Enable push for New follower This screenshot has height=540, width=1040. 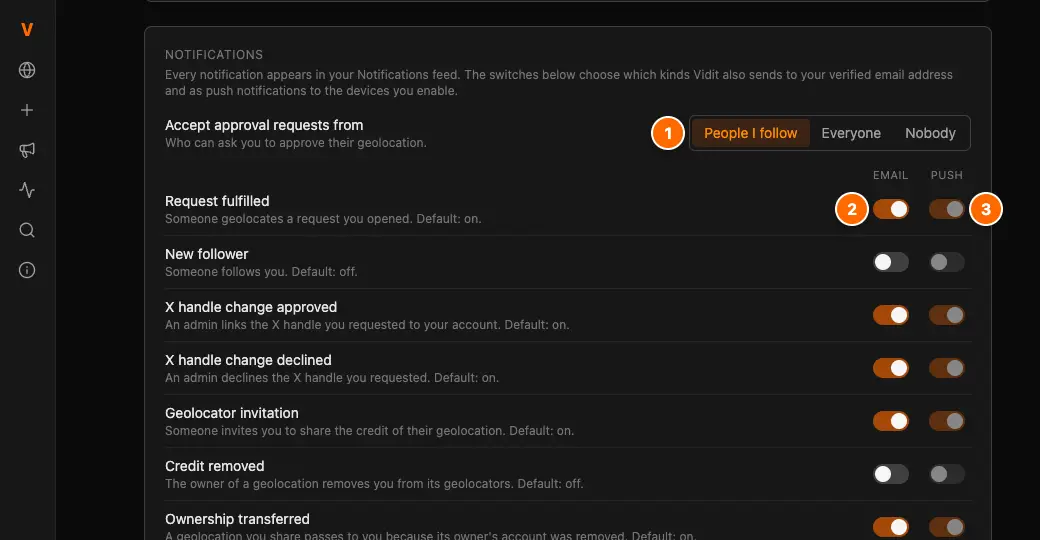(946, 262)
